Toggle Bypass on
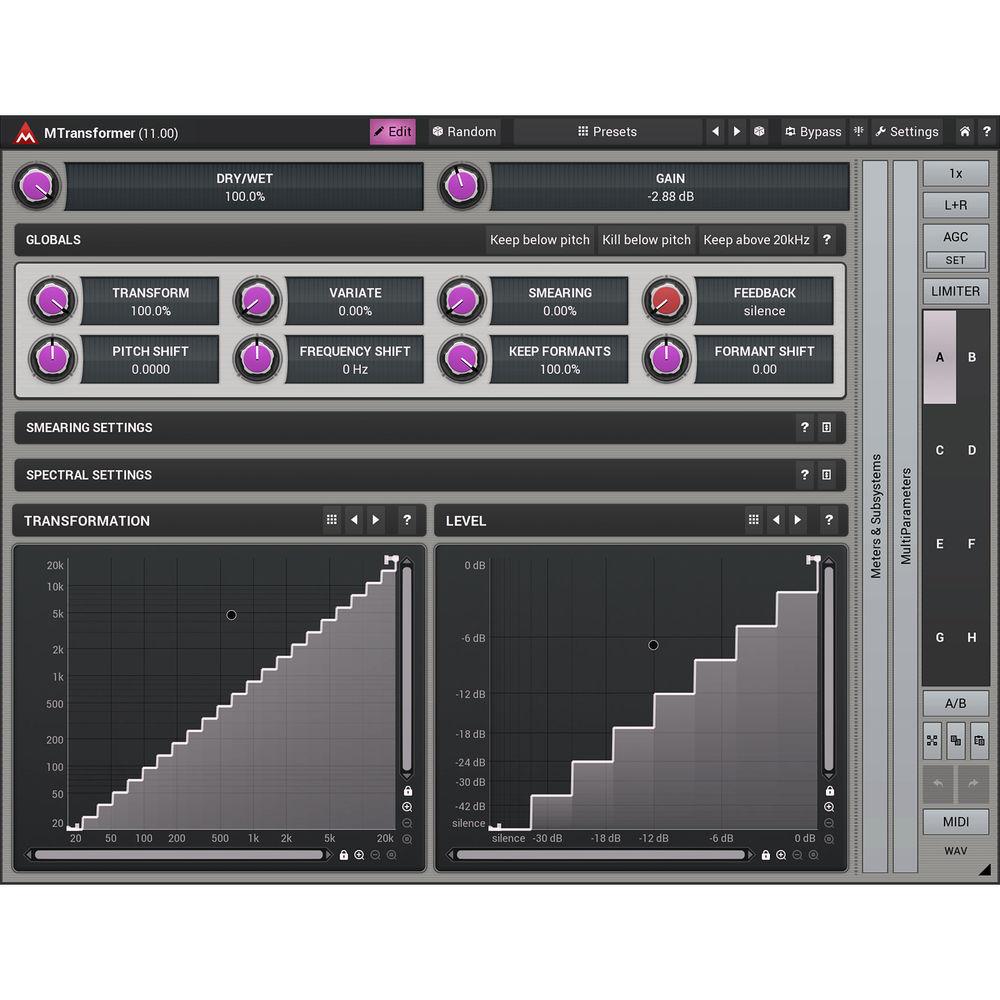The image size is (1000, 1000). [x=813, y=131]
